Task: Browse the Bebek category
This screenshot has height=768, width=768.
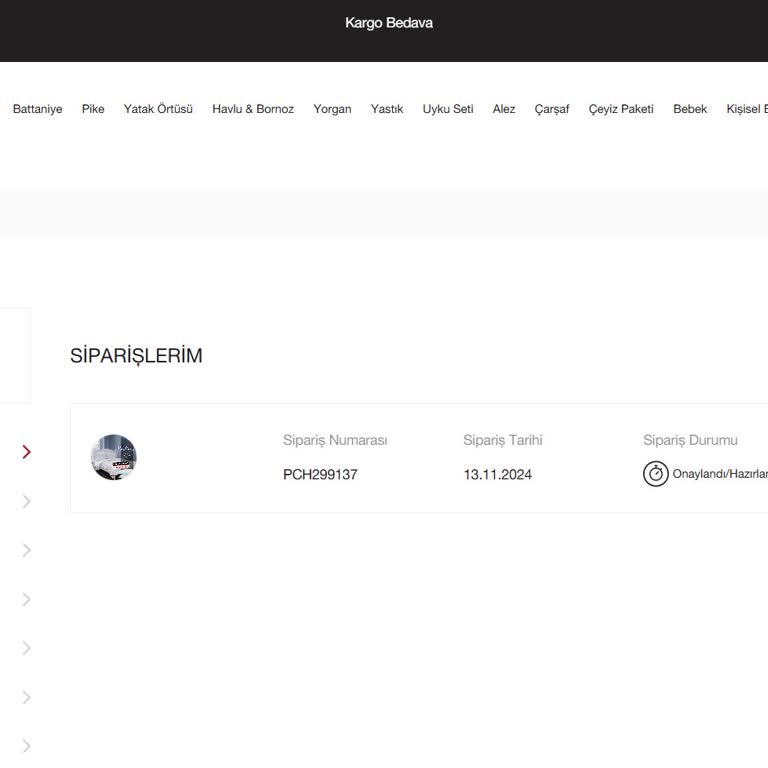Action: pos(690,109)
